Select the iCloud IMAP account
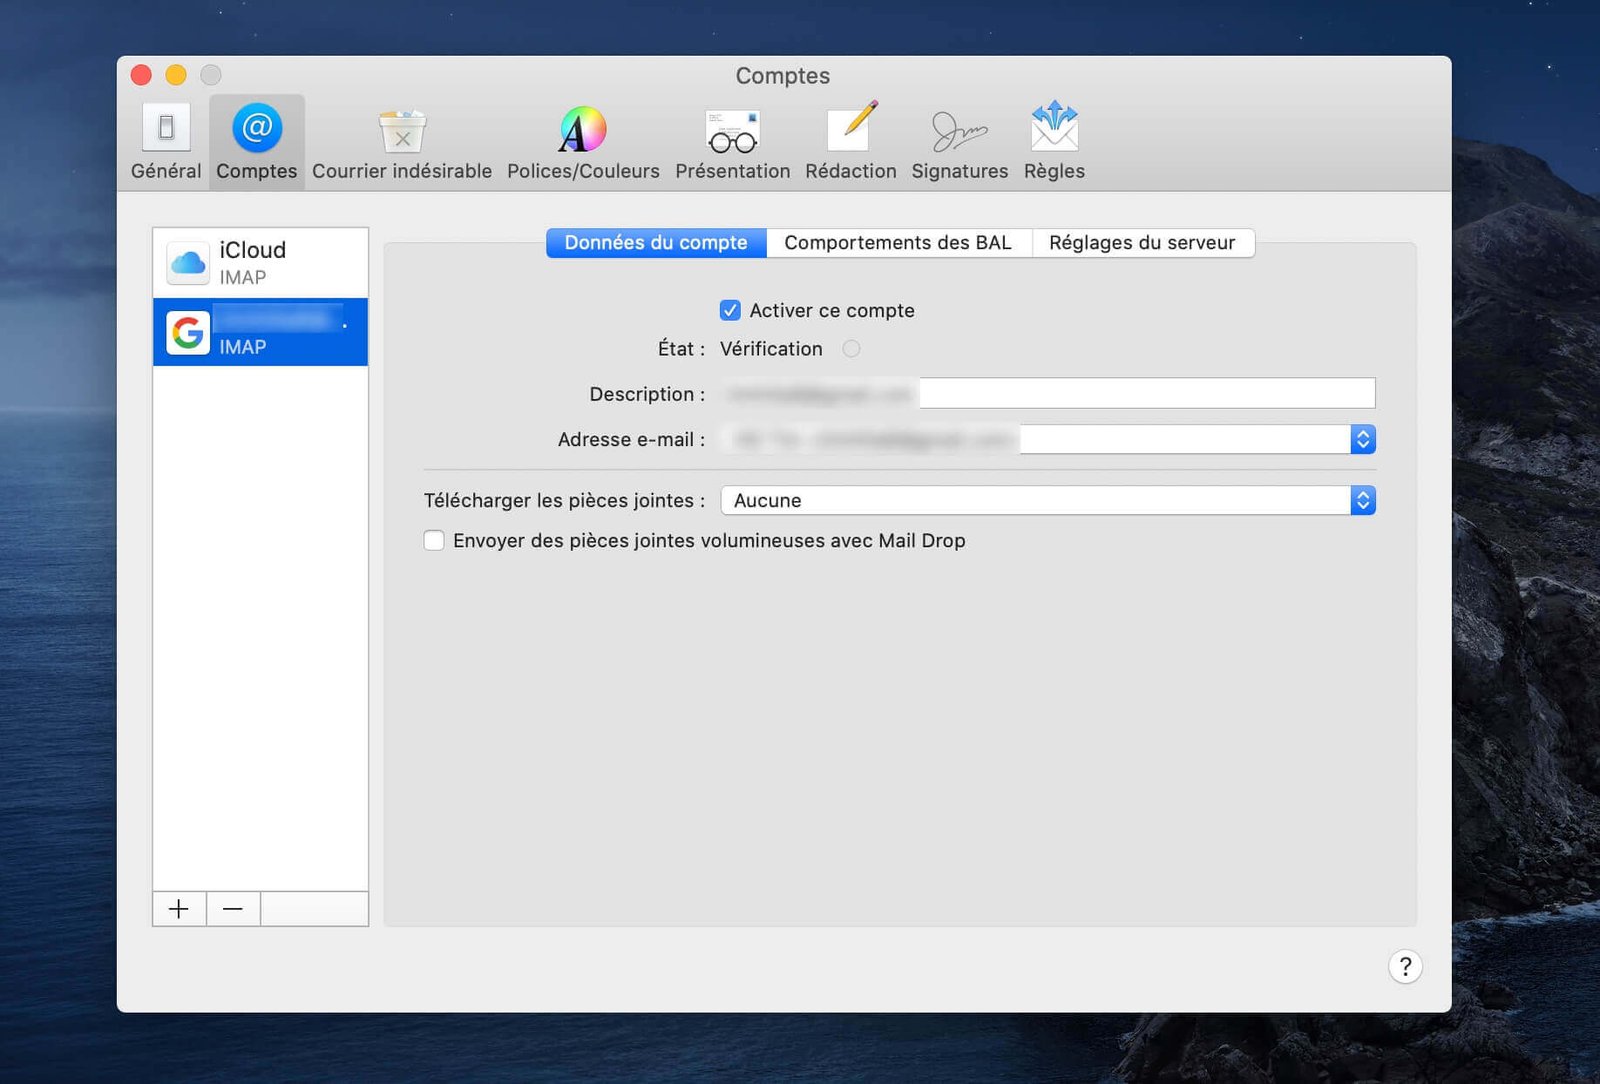1600x1084 pixels. 260,263
